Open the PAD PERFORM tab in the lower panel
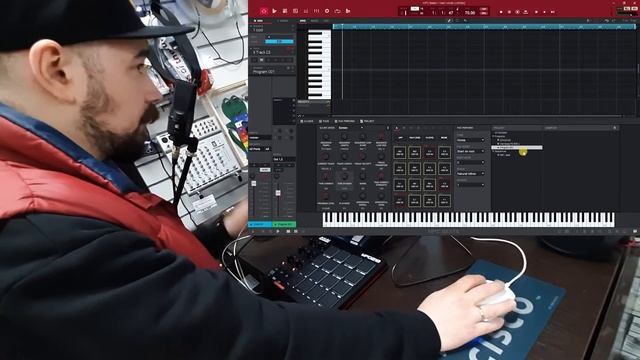 click(345, 121)
